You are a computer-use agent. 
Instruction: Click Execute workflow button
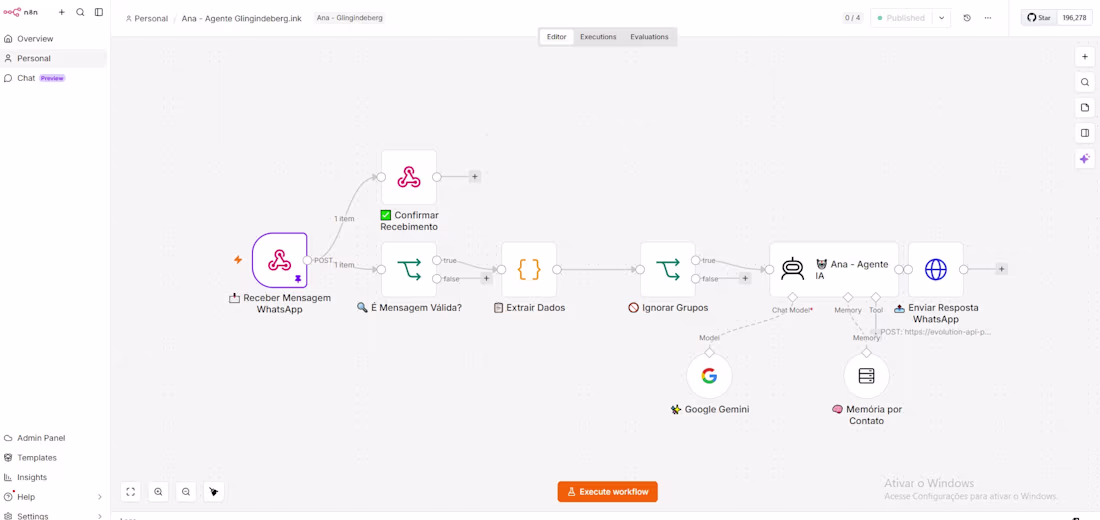(x=608, y=492)
